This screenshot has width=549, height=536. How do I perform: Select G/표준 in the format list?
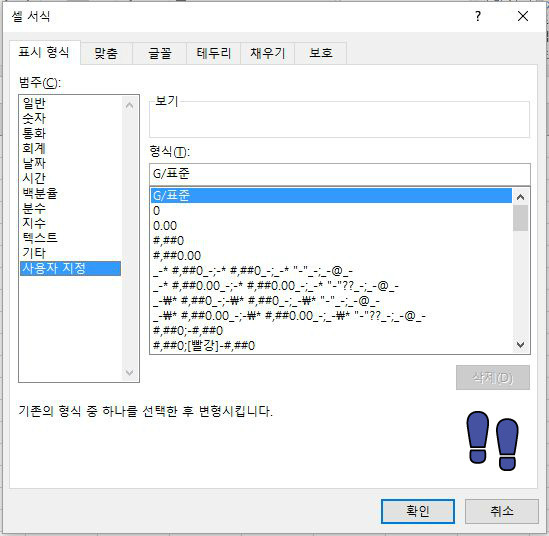pos(331,196)
